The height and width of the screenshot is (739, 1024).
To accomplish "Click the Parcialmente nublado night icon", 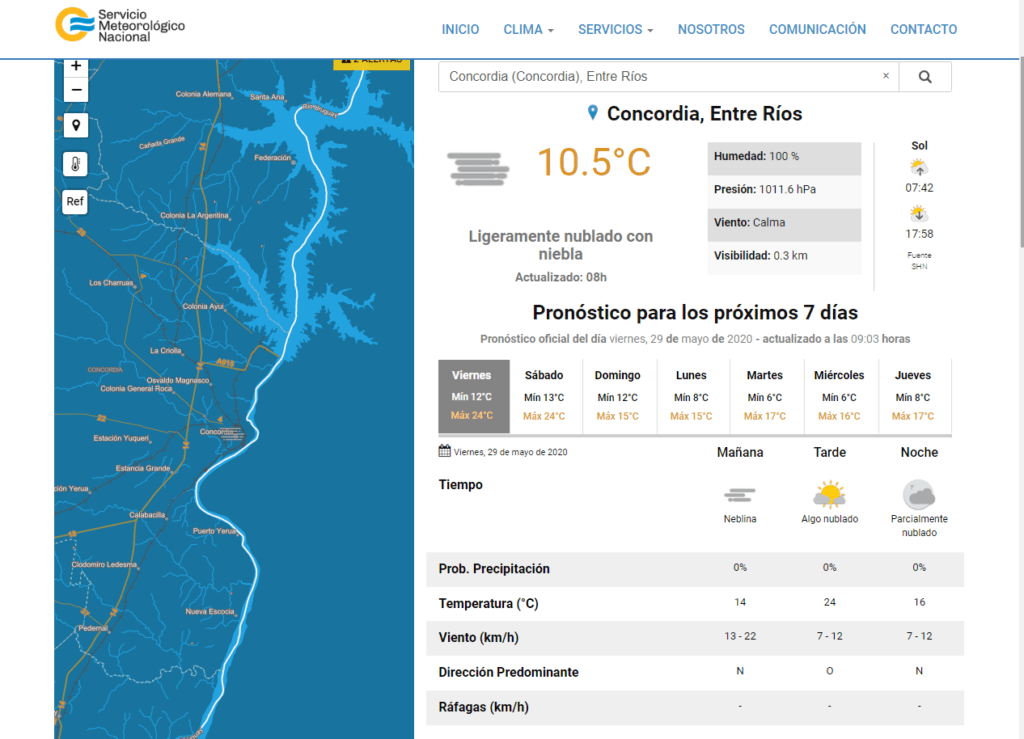I will tap(919, 494).
